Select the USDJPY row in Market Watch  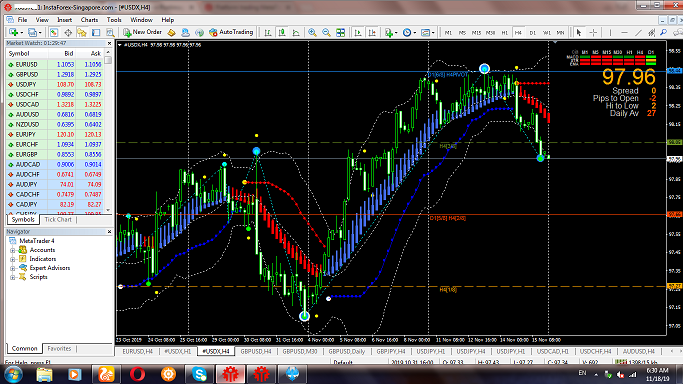[x=55, y=84]
